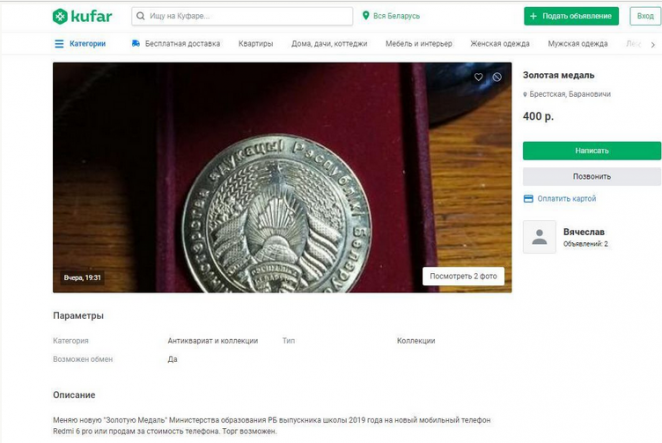
Task: Click the card payment icon
Action: [529, 199]
